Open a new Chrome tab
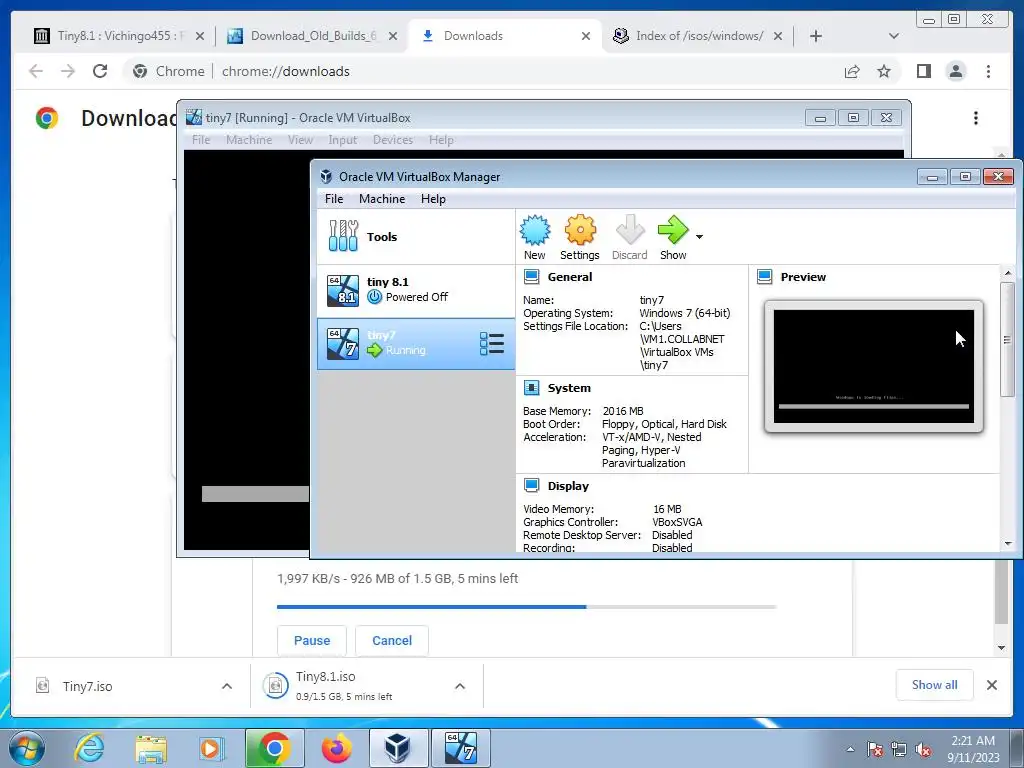Image resolution: width=1024 pixels, height=768 pixels. click(816, 36)
